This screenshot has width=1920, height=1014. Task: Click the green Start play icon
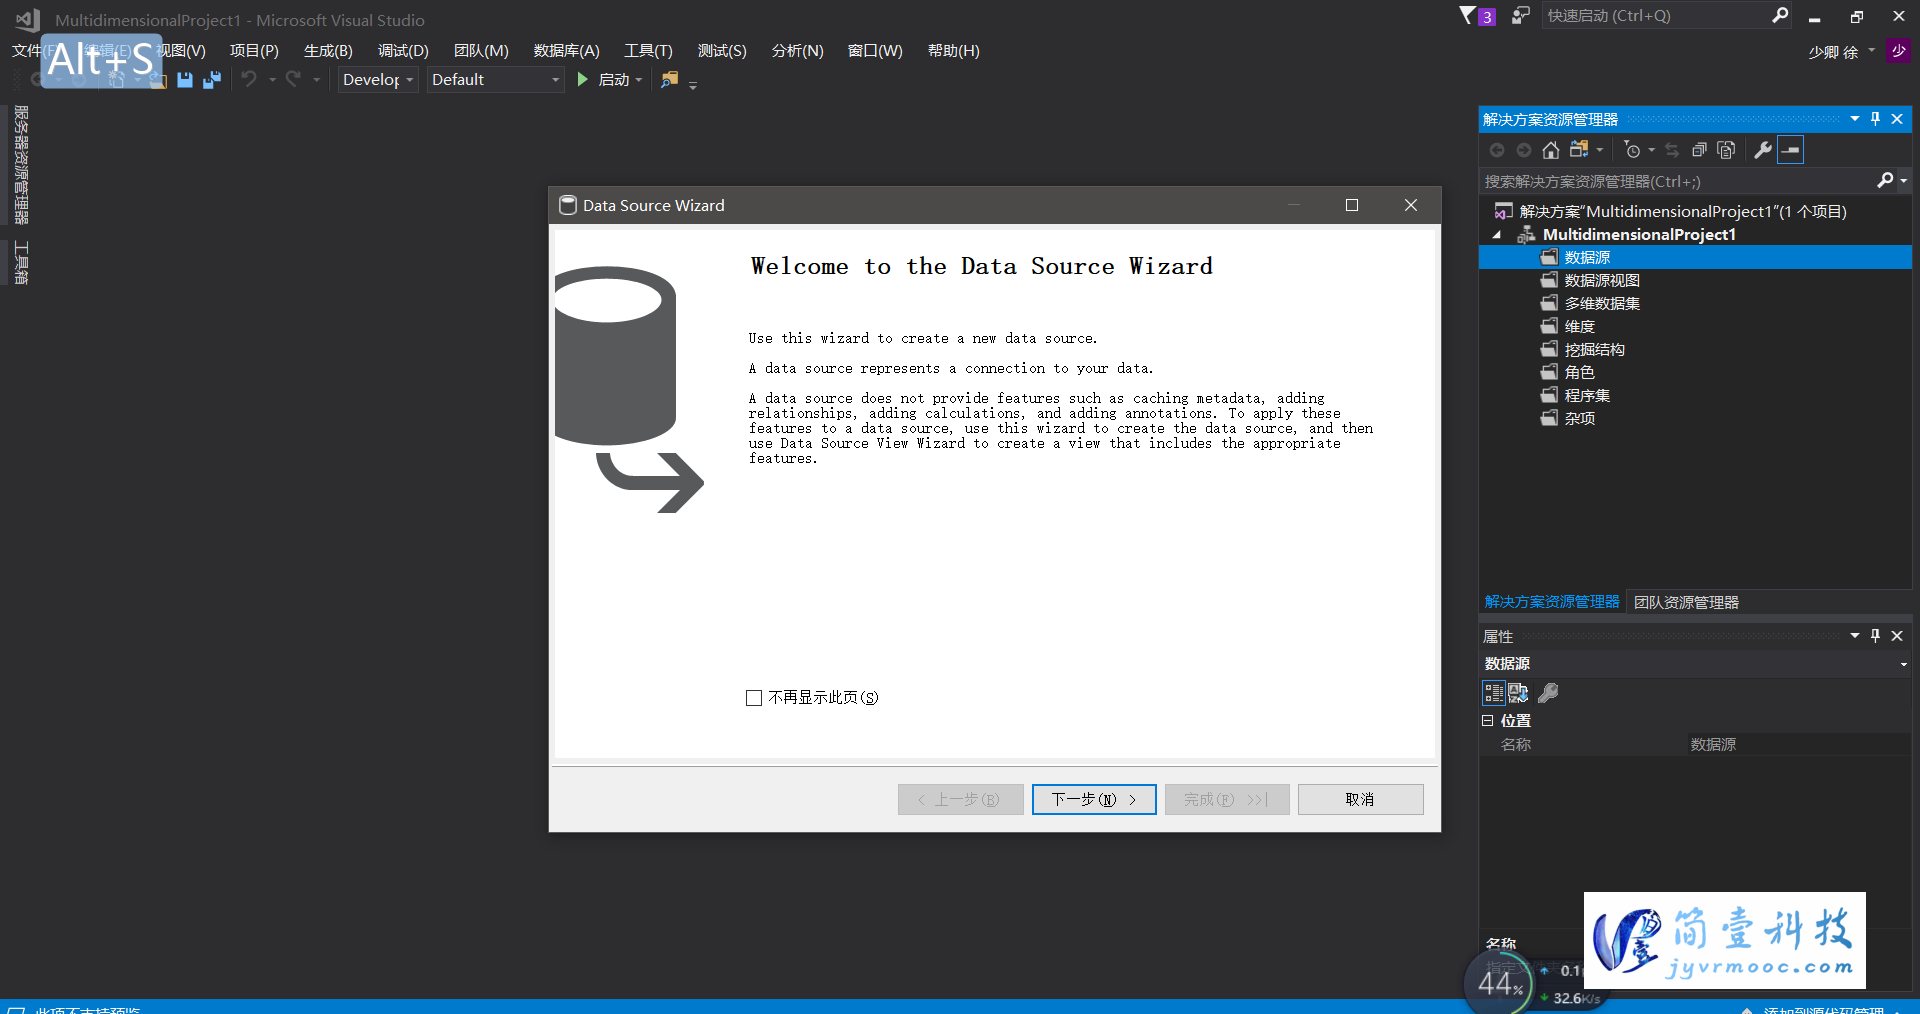(x=583, y=79)
